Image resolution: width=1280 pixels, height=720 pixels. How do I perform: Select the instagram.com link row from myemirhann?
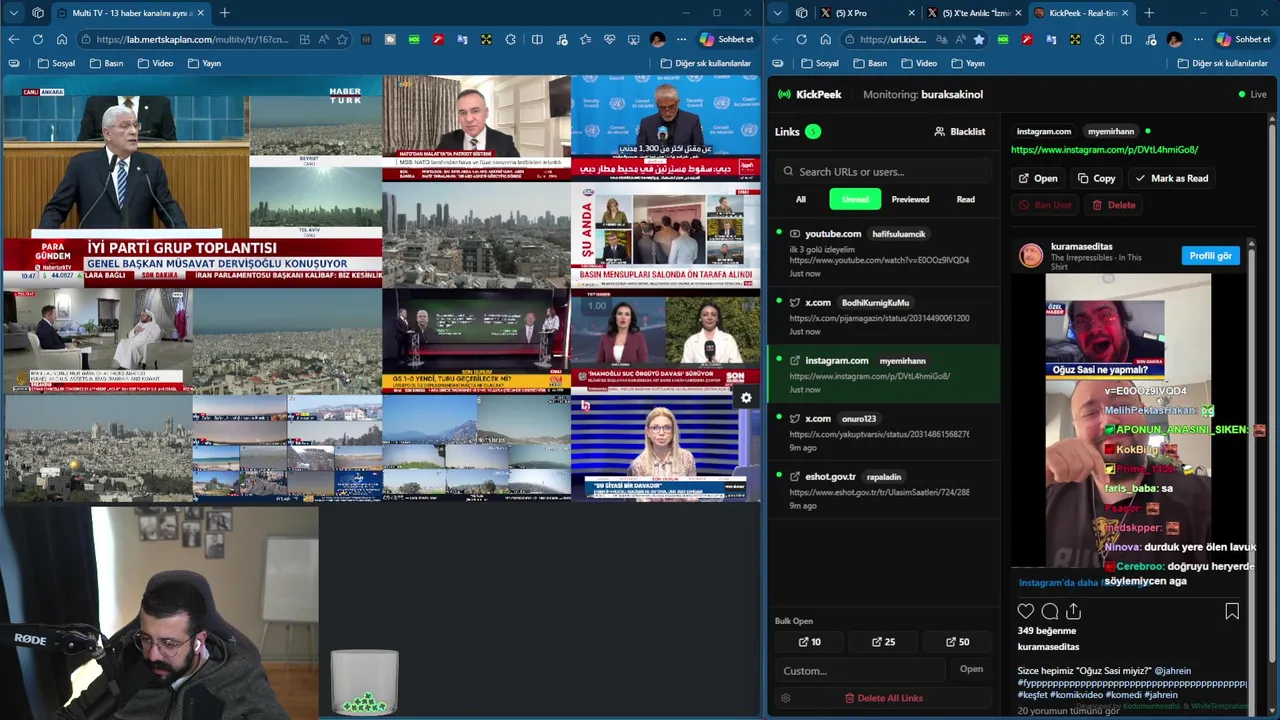coord(884,374)
